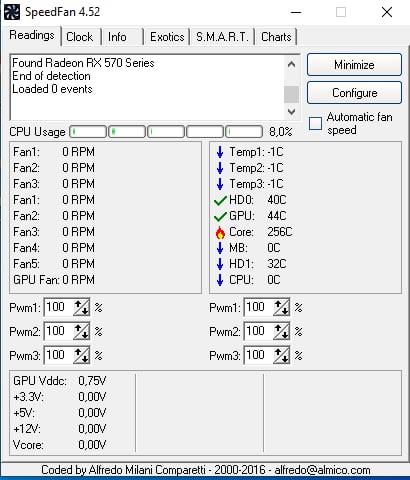Click the blue down arrow beside Temp1
This screenshot has height=480, width=410.
[x=220, y=152]
